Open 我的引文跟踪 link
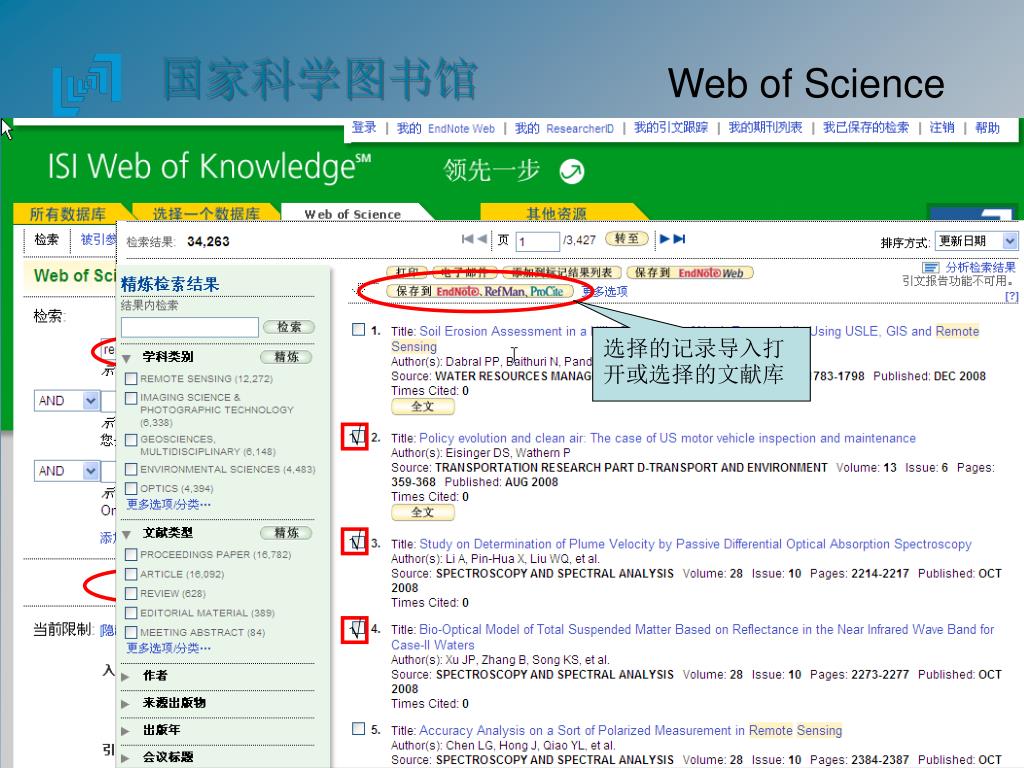1024x768 pixels. [671, 127]
